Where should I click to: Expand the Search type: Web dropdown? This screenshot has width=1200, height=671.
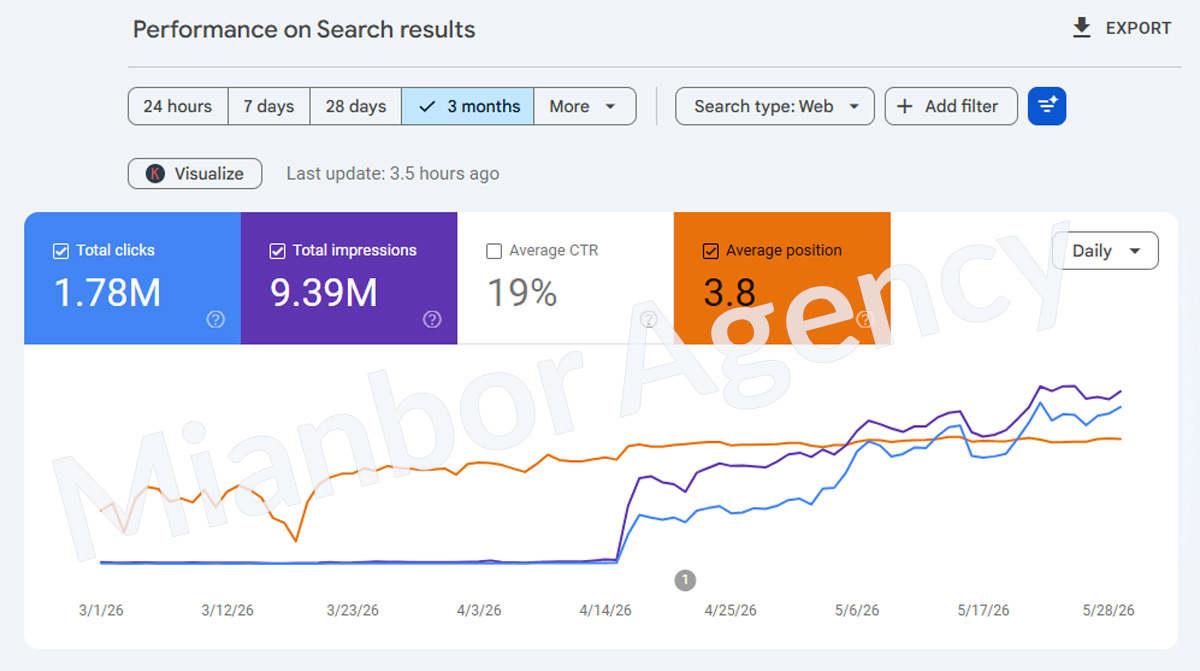(x=775, y=106)
